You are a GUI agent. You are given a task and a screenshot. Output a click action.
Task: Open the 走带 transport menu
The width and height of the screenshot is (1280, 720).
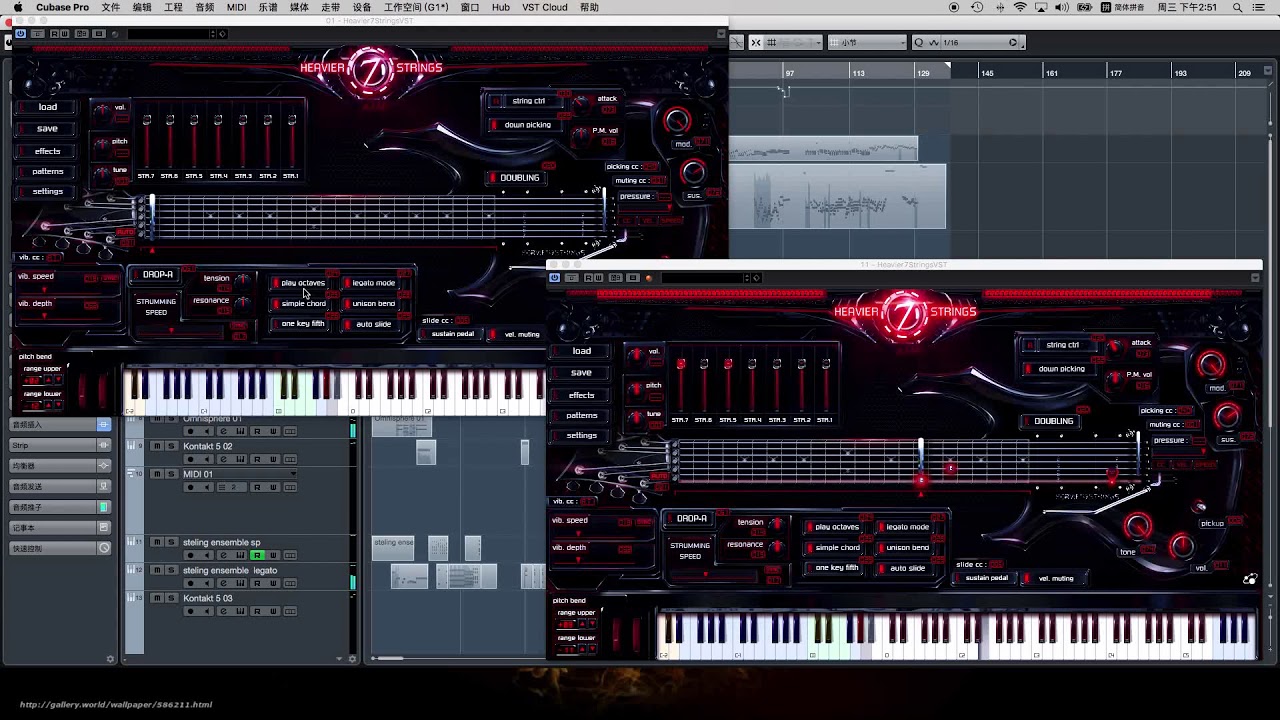(x=330, y=7)
